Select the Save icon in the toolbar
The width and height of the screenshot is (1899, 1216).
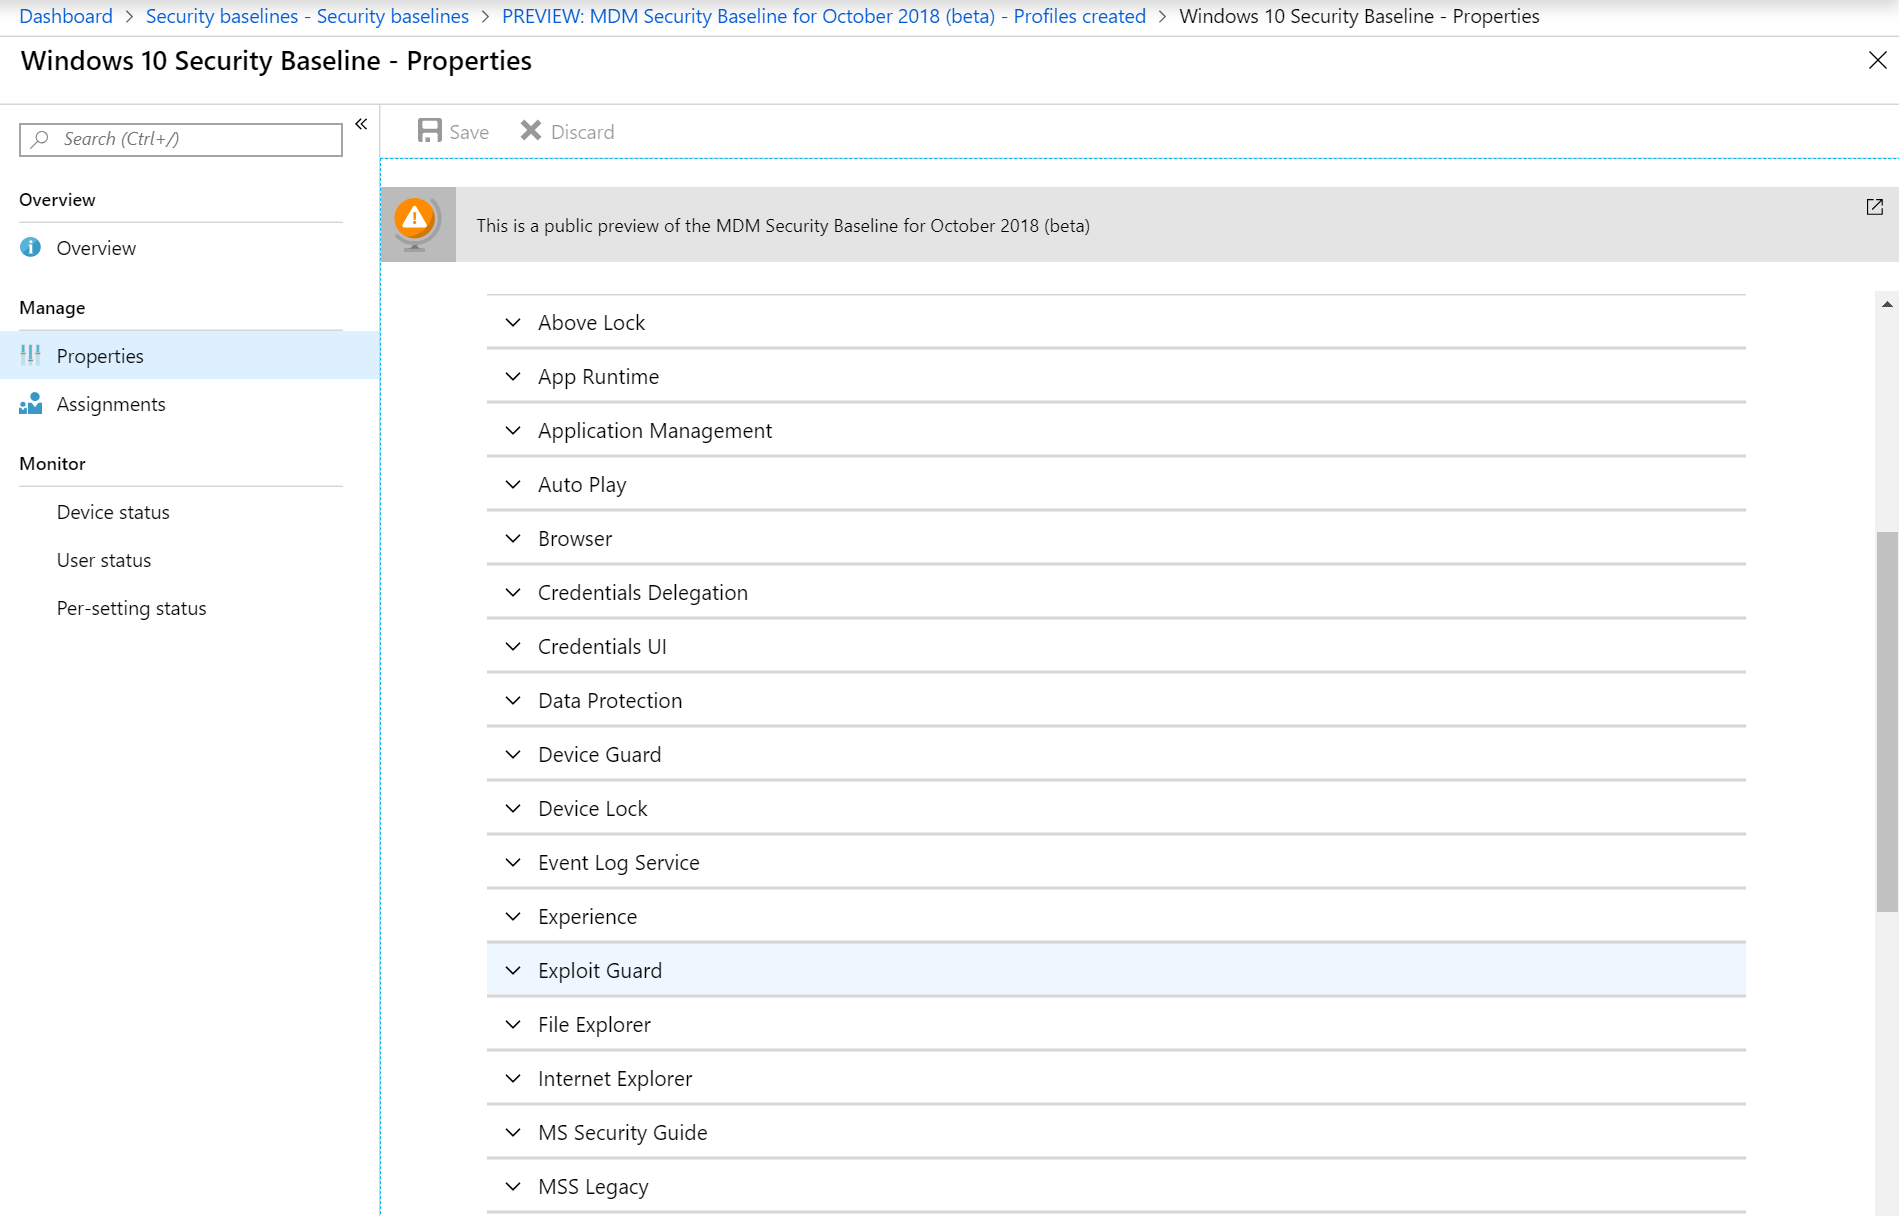[430, 130]
